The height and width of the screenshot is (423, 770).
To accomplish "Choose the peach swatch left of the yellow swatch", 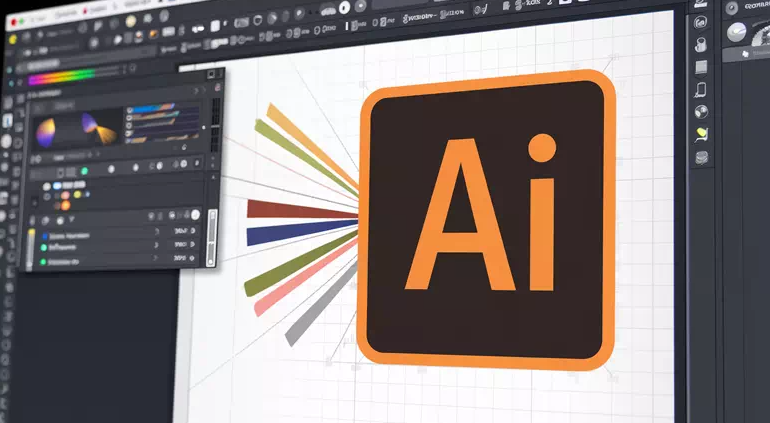I will pyautogui.click(x=65, y=196).
